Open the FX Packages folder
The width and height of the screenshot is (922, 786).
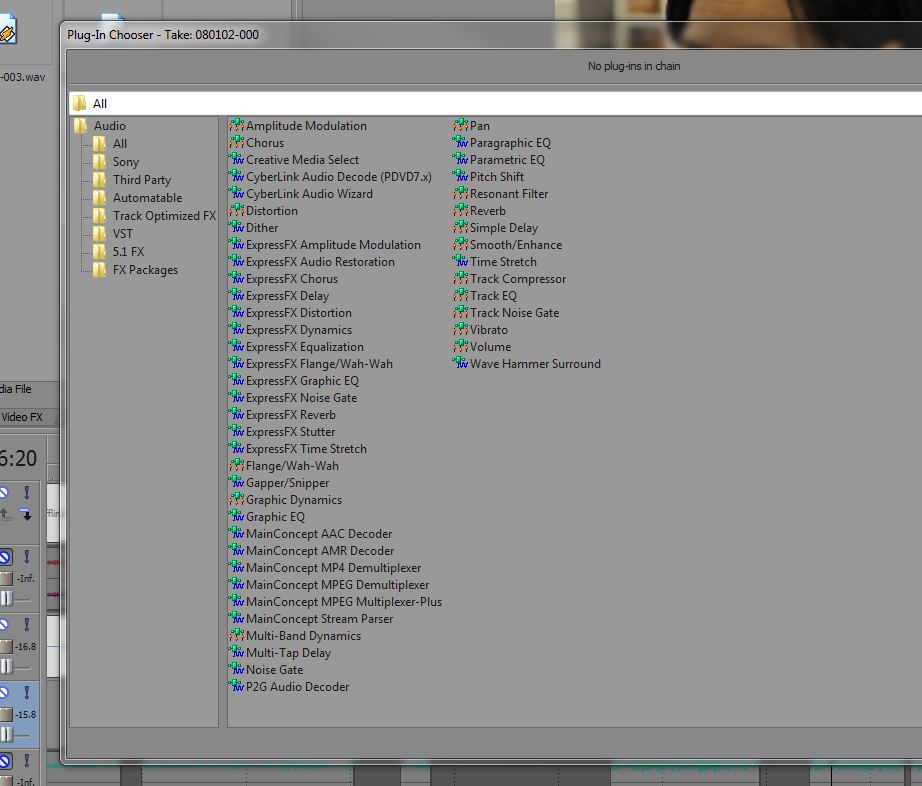(x=144, y=270)
